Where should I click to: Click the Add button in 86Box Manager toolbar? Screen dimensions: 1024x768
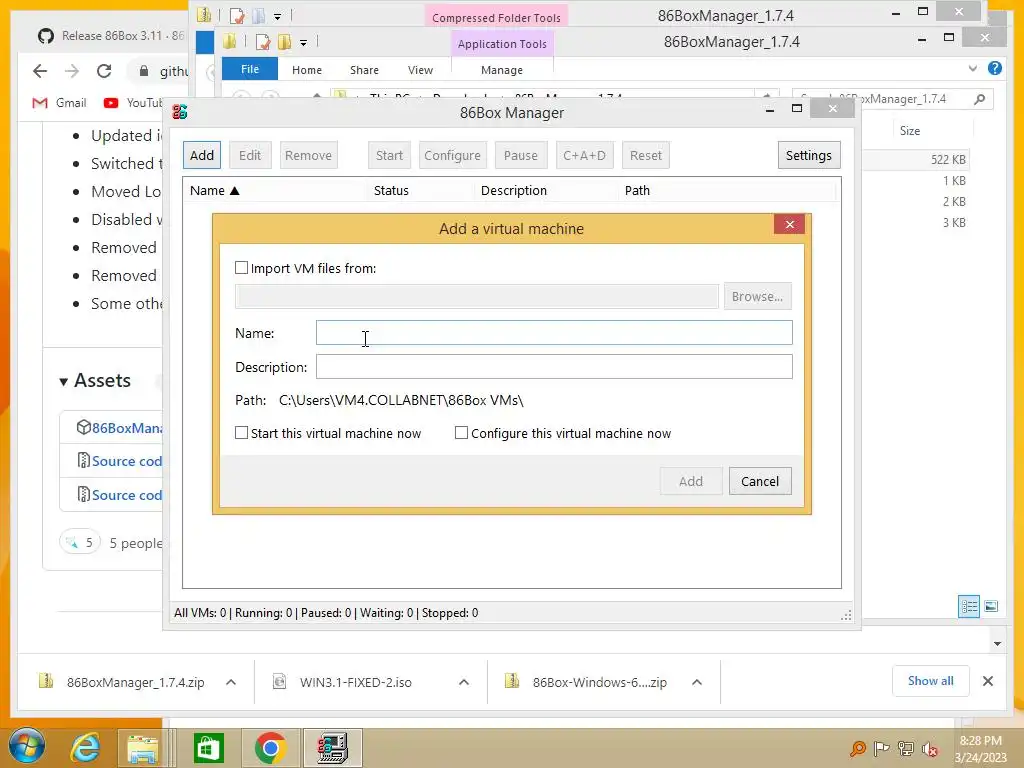click(202, 155)
